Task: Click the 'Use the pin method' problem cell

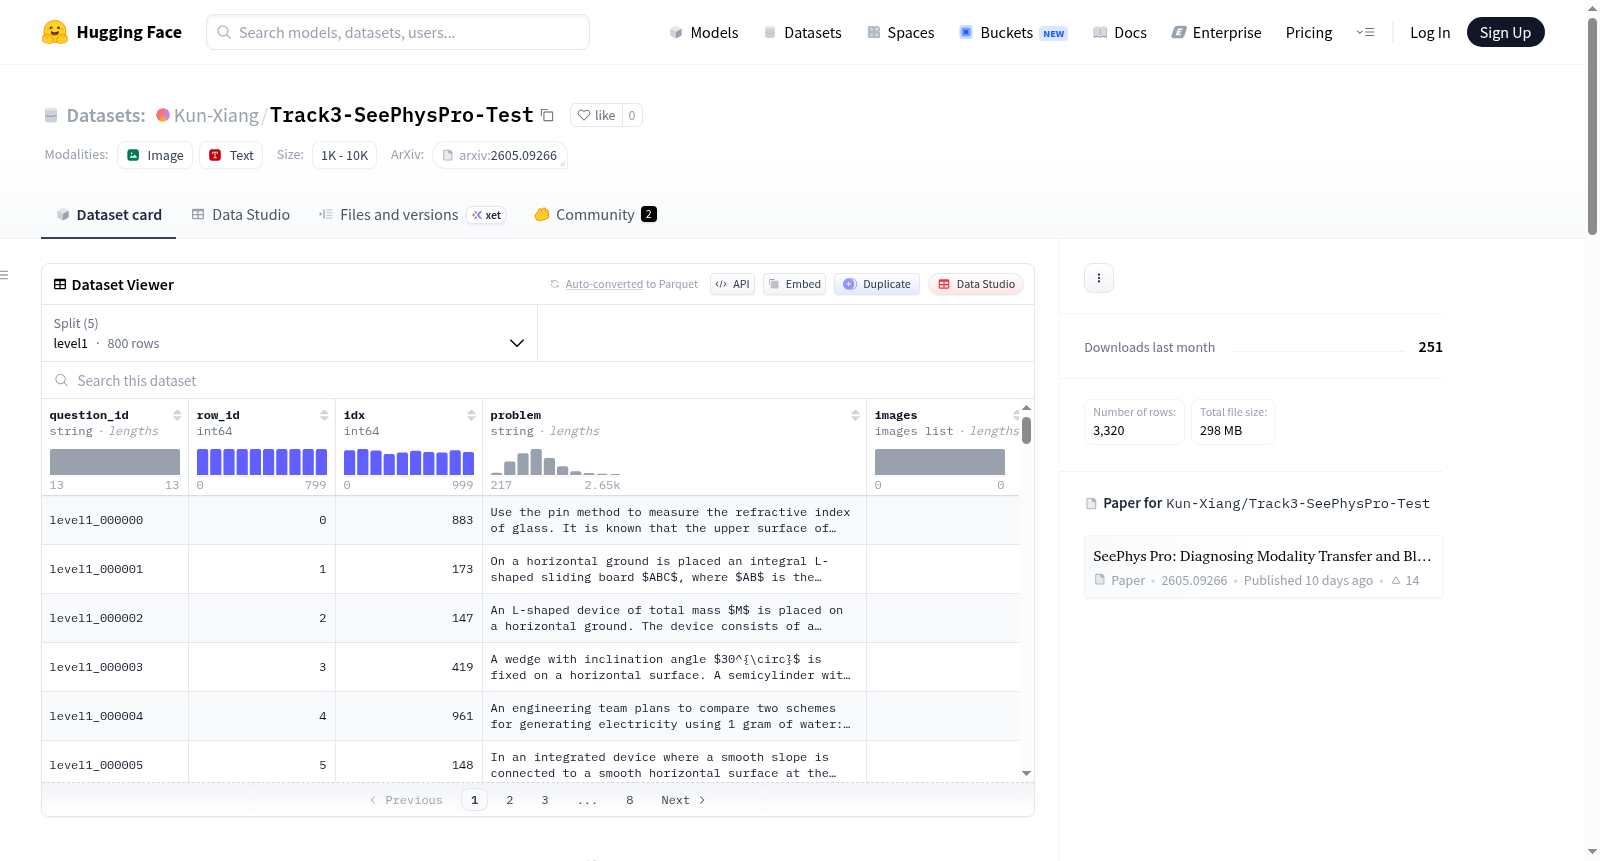Action: (x=674, y=520)
